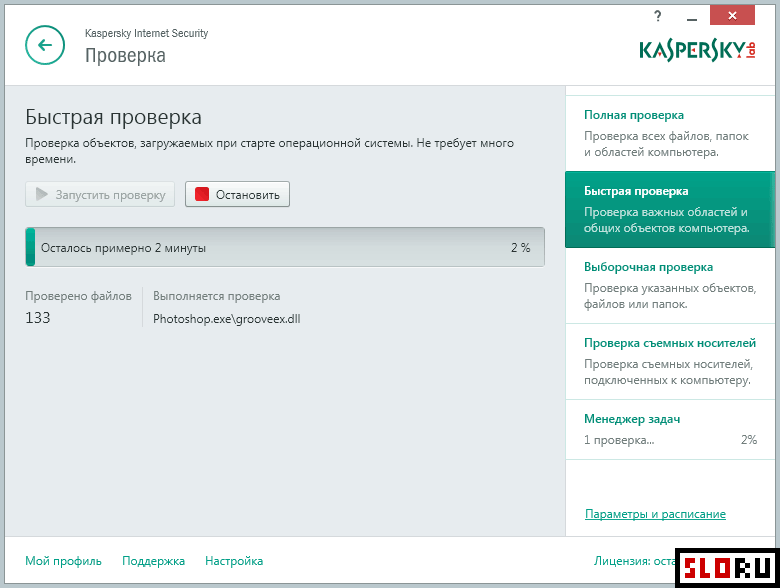This screenshot has height=588, width=780.
Task: Open the Поддержка link
Action: [x=153, y=561]
